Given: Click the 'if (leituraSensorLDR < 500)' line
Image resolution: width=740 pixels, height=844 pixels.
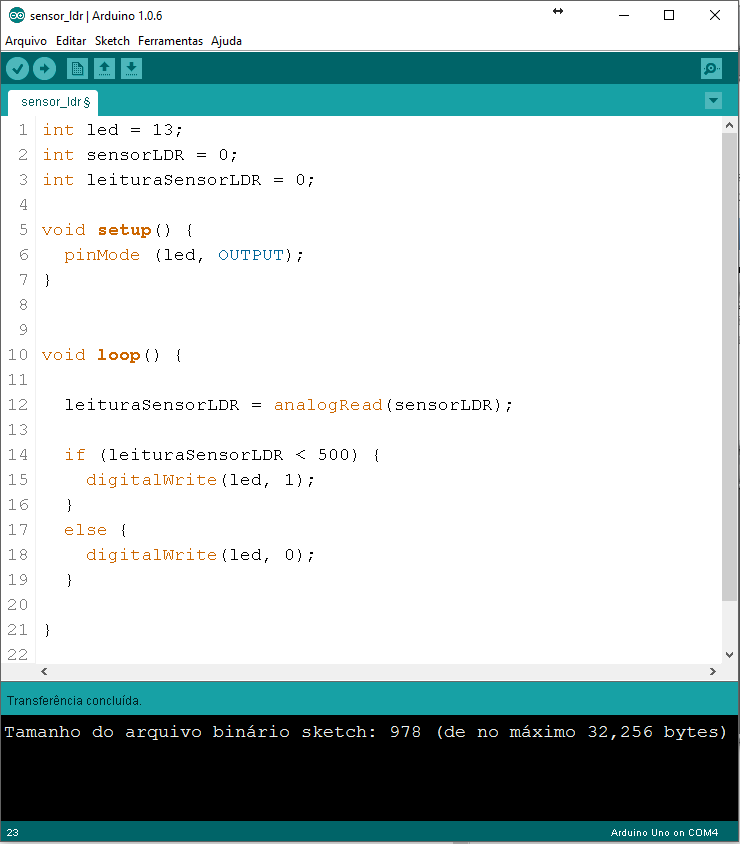Looking at the screenshot, I should click(222, 455).
